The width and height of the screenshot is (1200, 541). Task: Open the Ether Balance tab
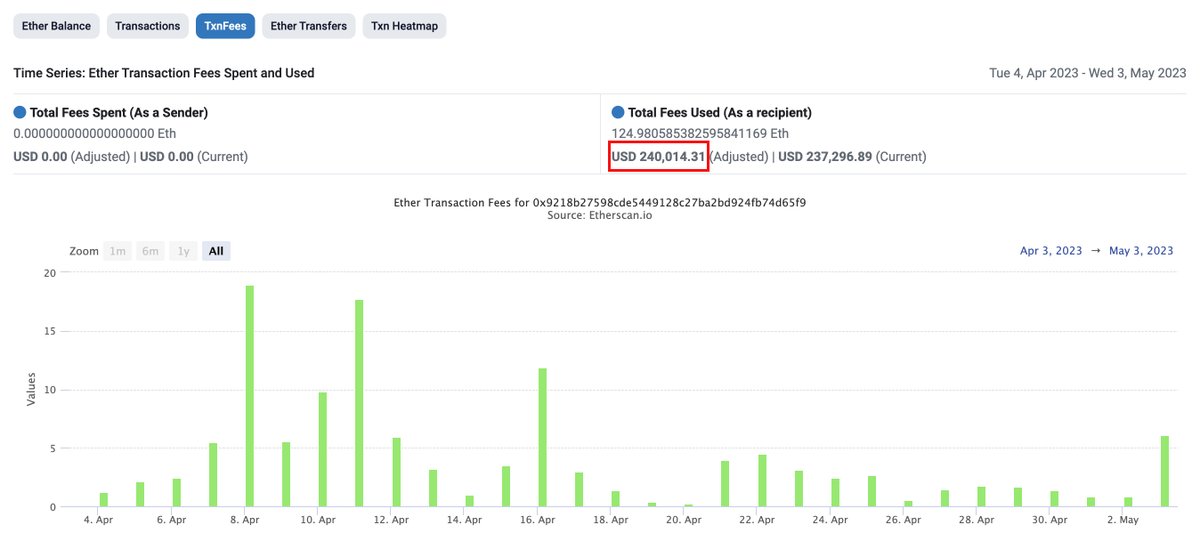point(56,26)
